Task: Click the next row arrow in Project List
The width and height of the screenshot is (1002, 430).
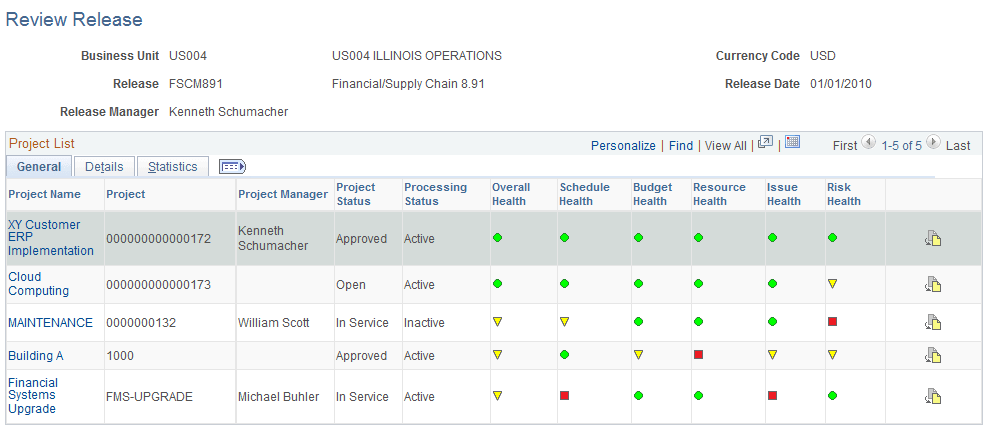Action: click(x=932, y=144)
